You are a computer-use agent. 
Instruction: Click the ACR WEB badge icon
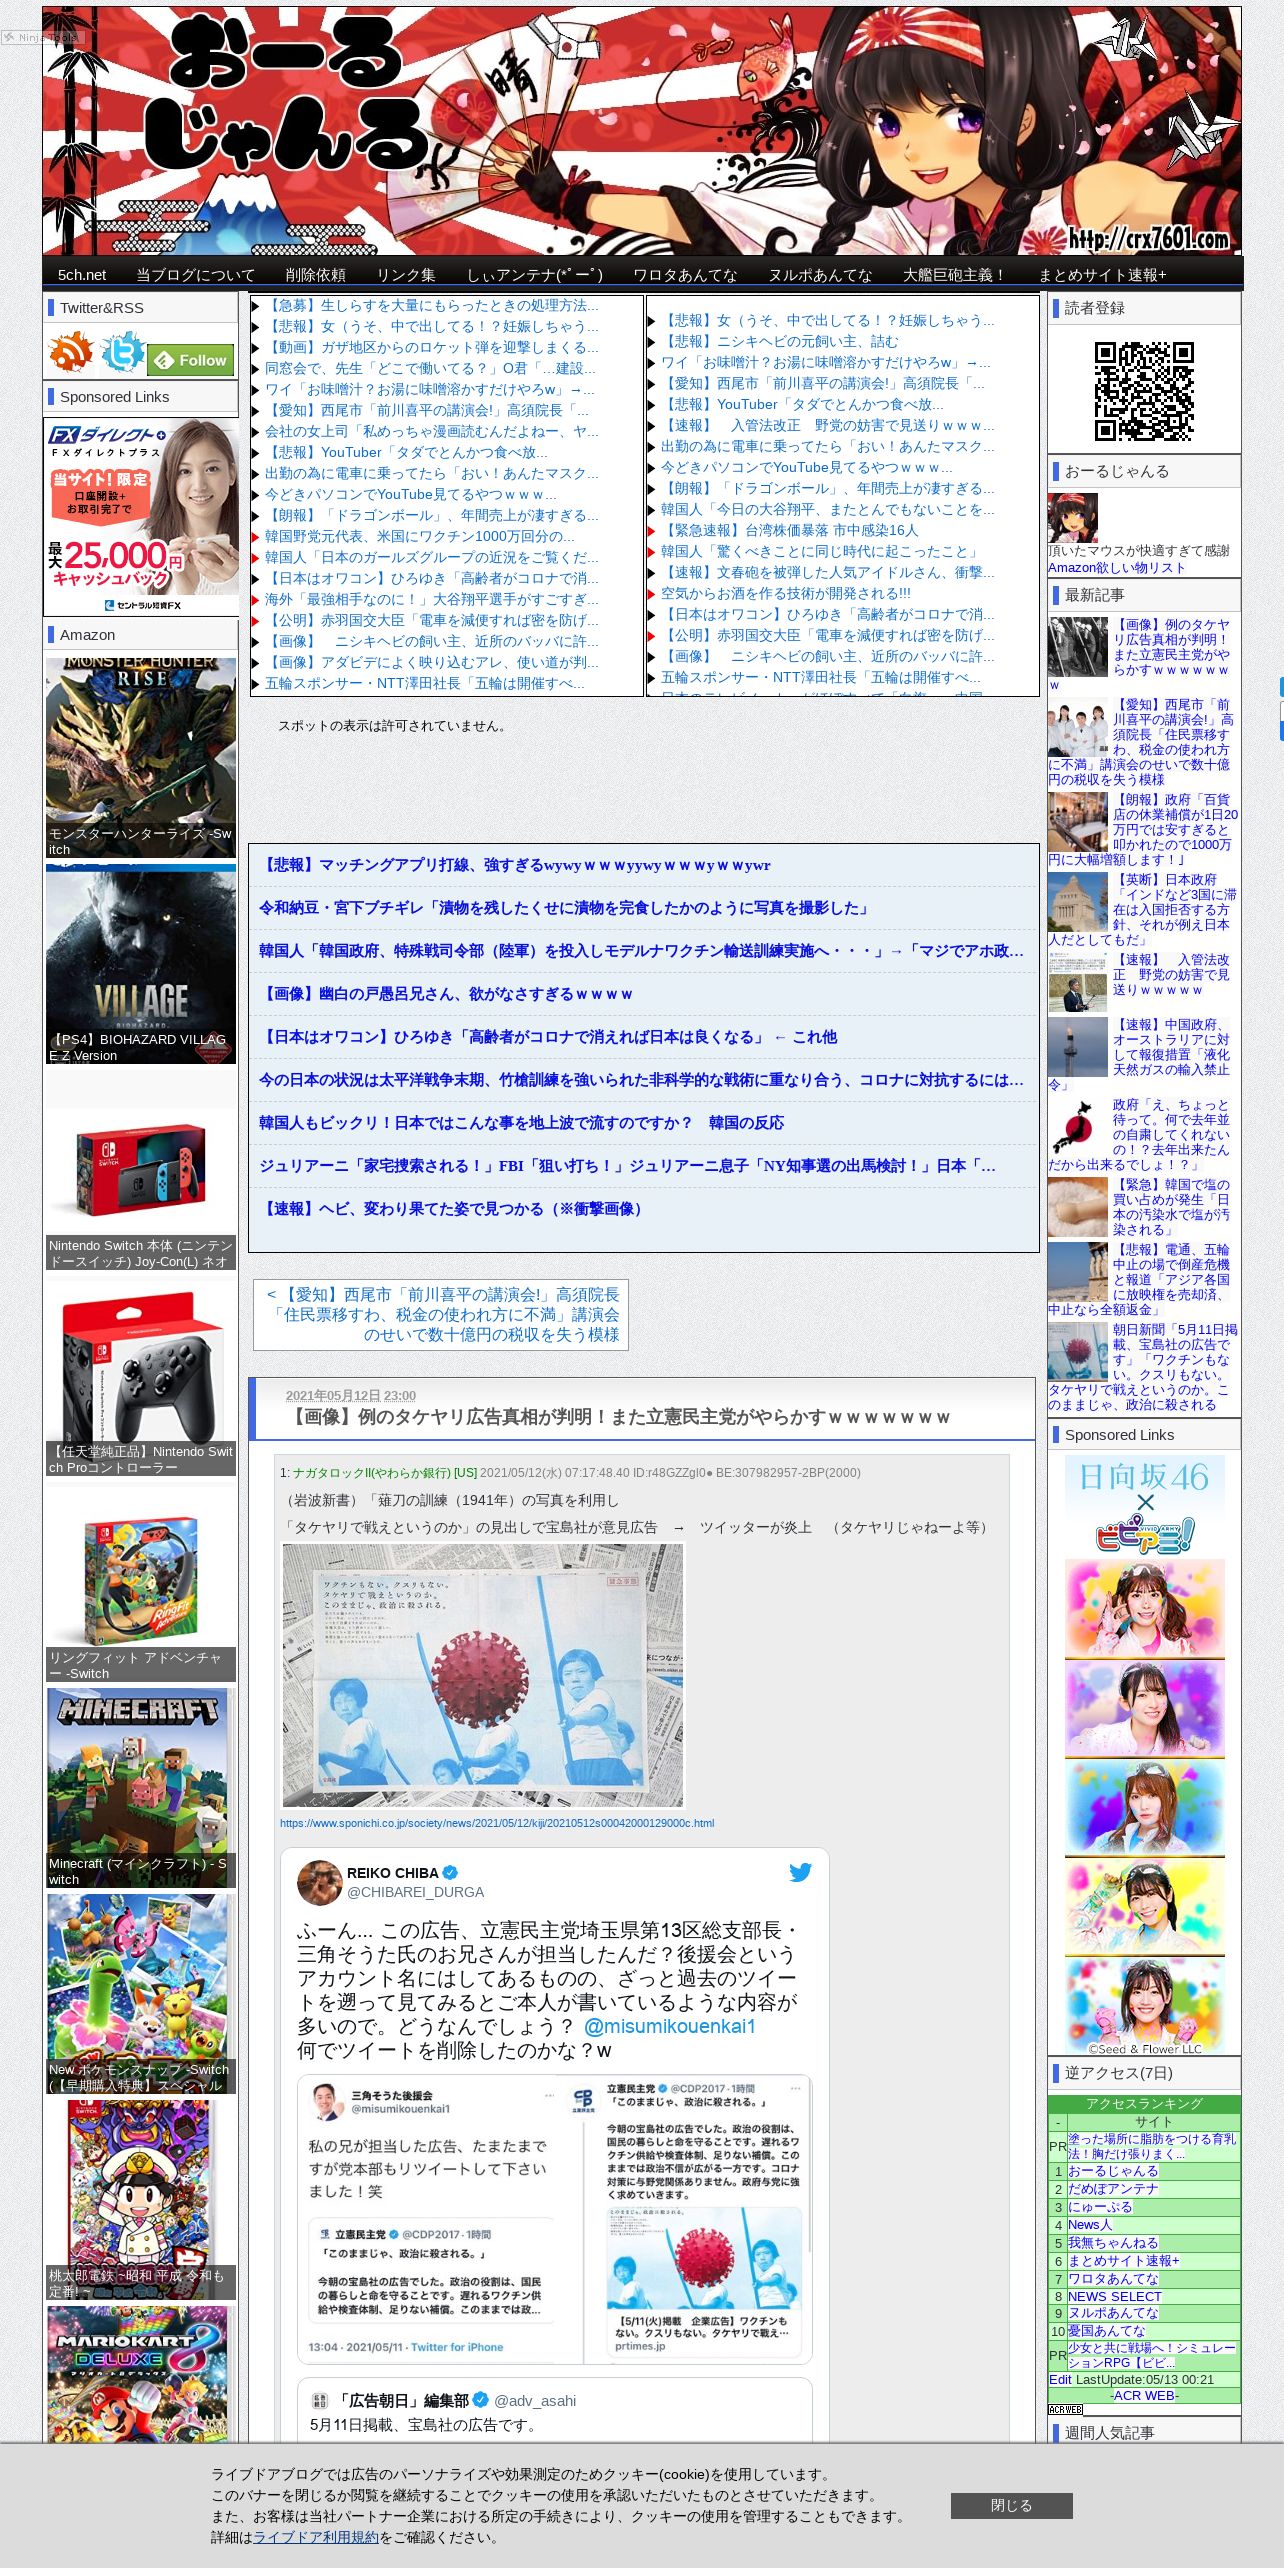1065,2409
